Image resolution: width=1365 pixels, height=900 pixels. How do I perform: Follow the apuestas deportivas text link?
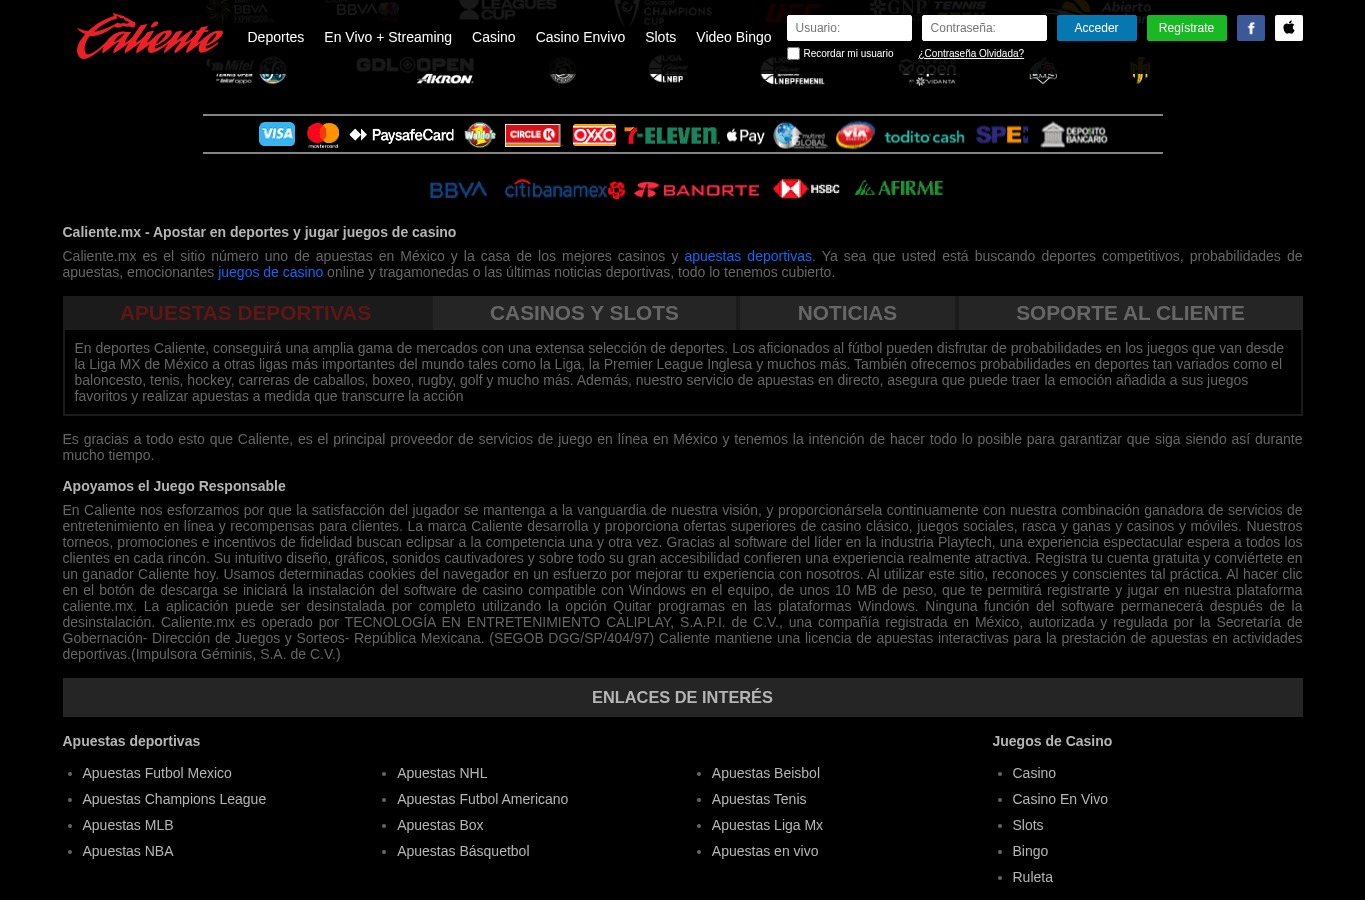747,256
